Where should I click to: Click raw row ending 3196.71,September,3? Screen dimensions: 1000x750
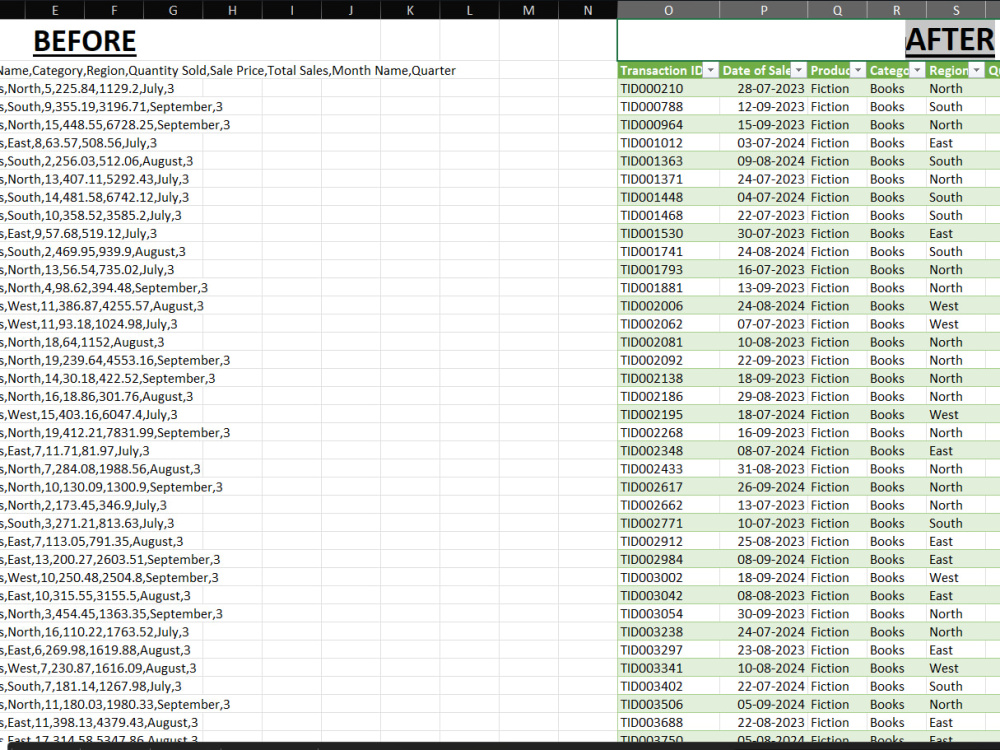[111, 107]
